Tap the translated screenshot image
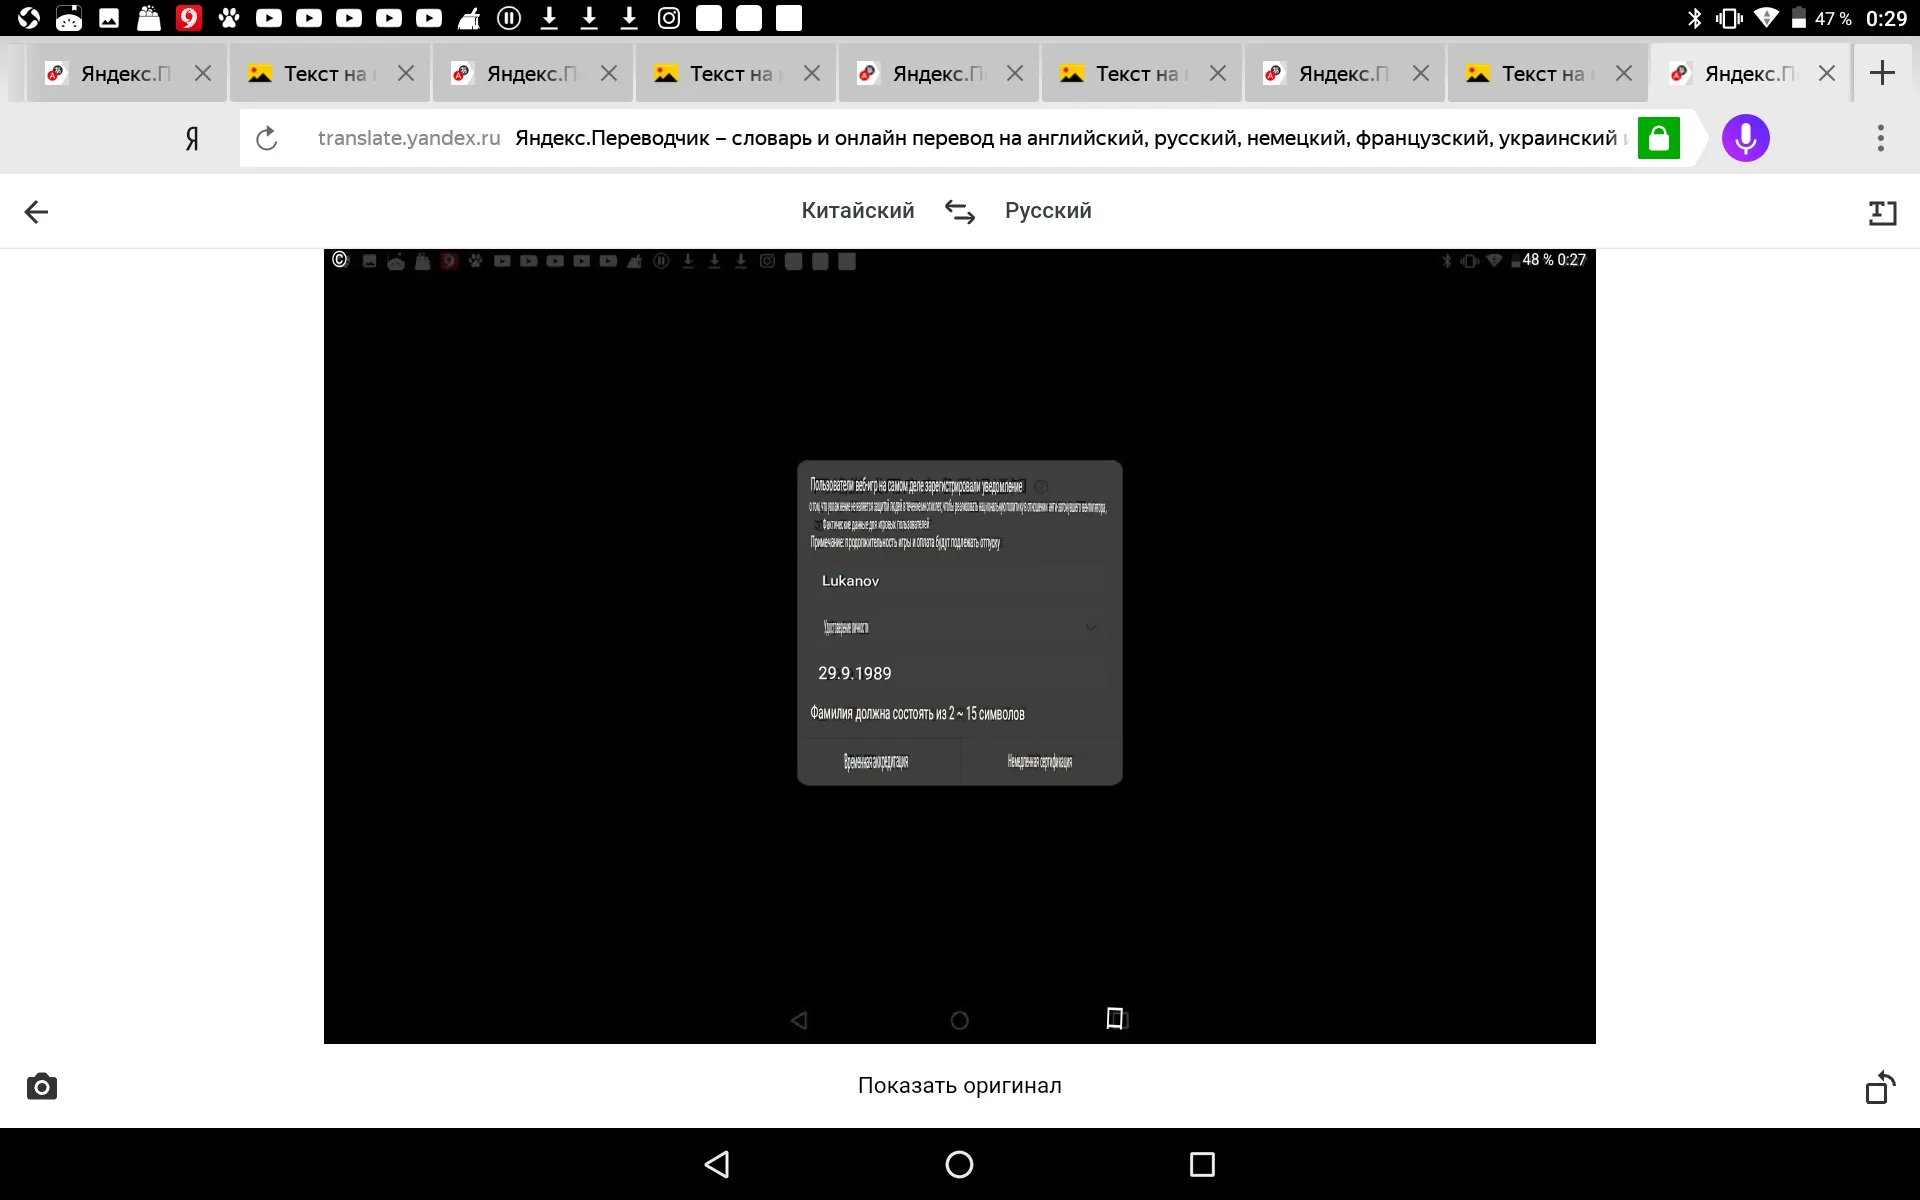1920x1200 pixels. [960, 646]
